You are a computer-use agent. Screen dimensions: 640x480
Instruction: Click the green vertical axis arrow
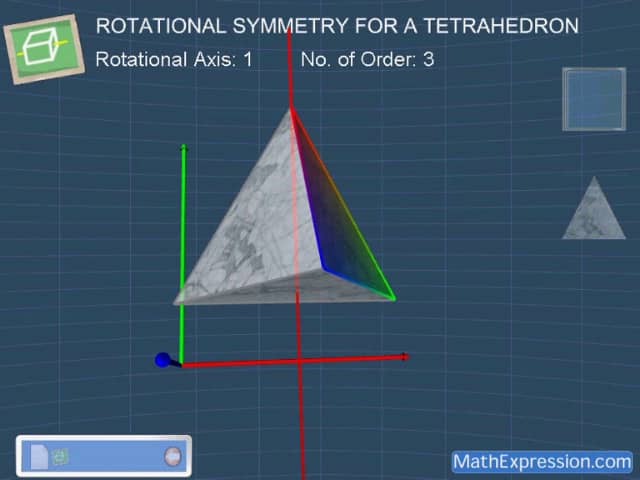coord(182,253)
